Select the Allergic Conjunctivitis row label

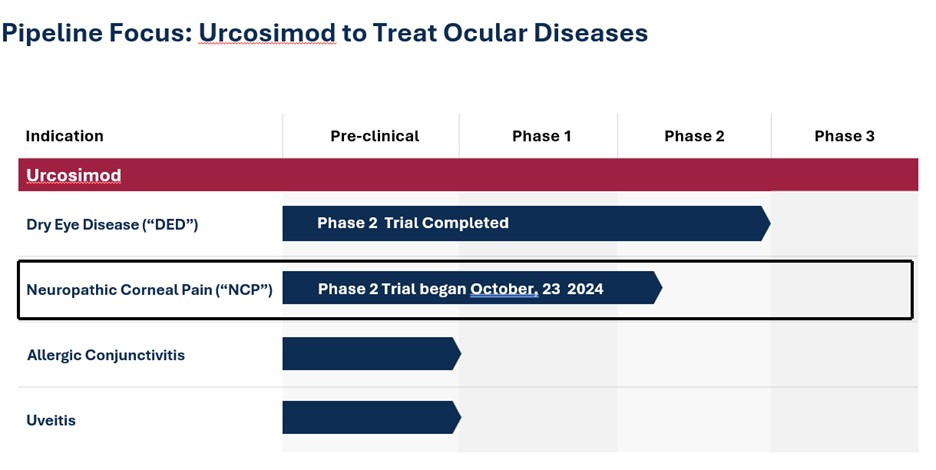coord(106,355)
